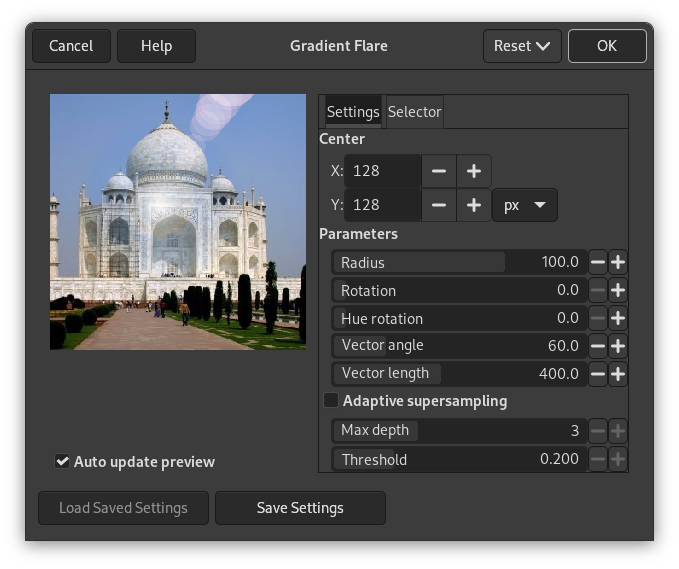Increase Rotation with its plus icon

618,291
